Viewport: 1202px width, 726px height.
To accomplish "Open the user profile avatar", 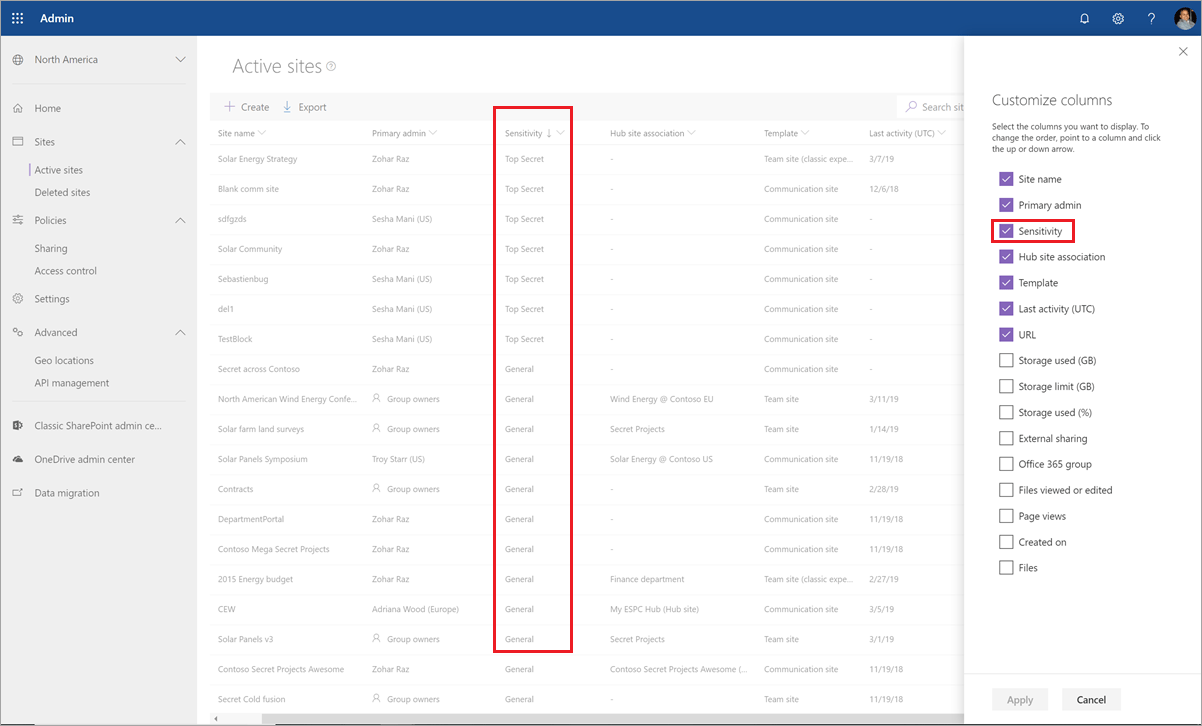I will tap(1184, 18).
